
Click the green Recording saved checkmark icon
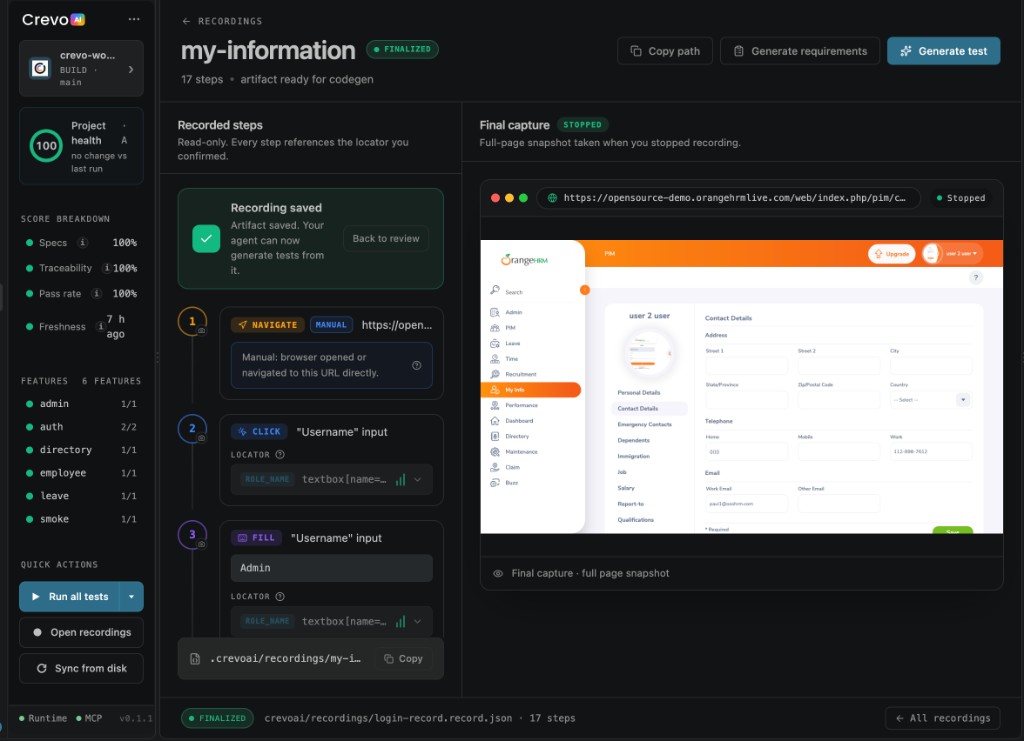click(206, 238)
